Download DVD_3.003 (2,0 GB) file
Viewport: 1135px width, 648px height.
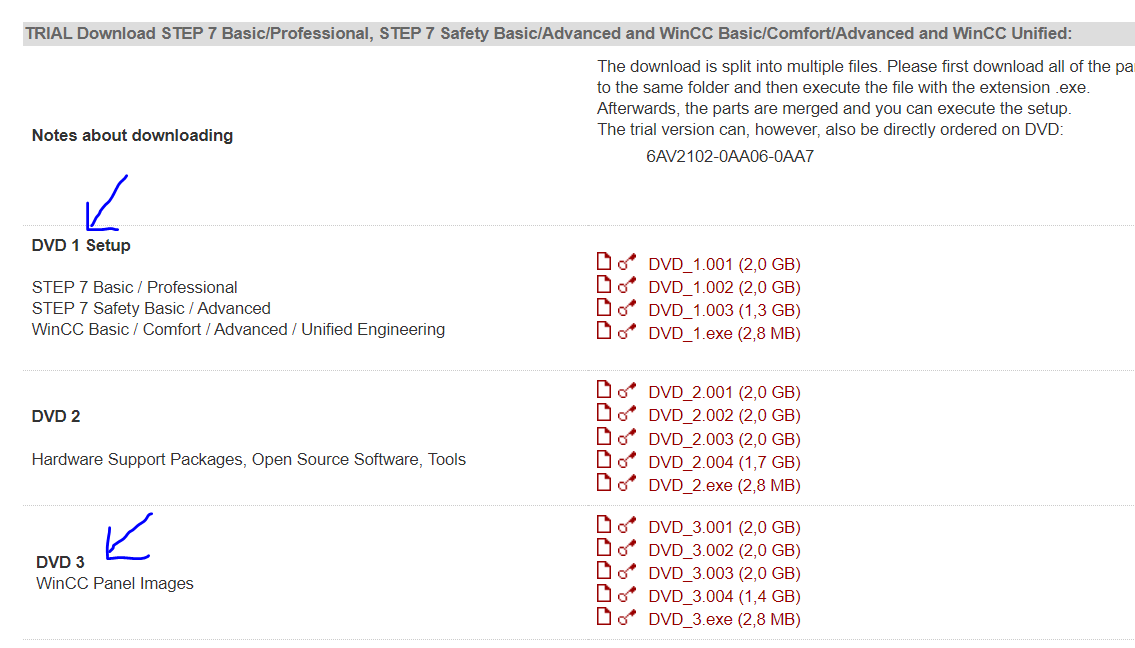pos(724,574)
